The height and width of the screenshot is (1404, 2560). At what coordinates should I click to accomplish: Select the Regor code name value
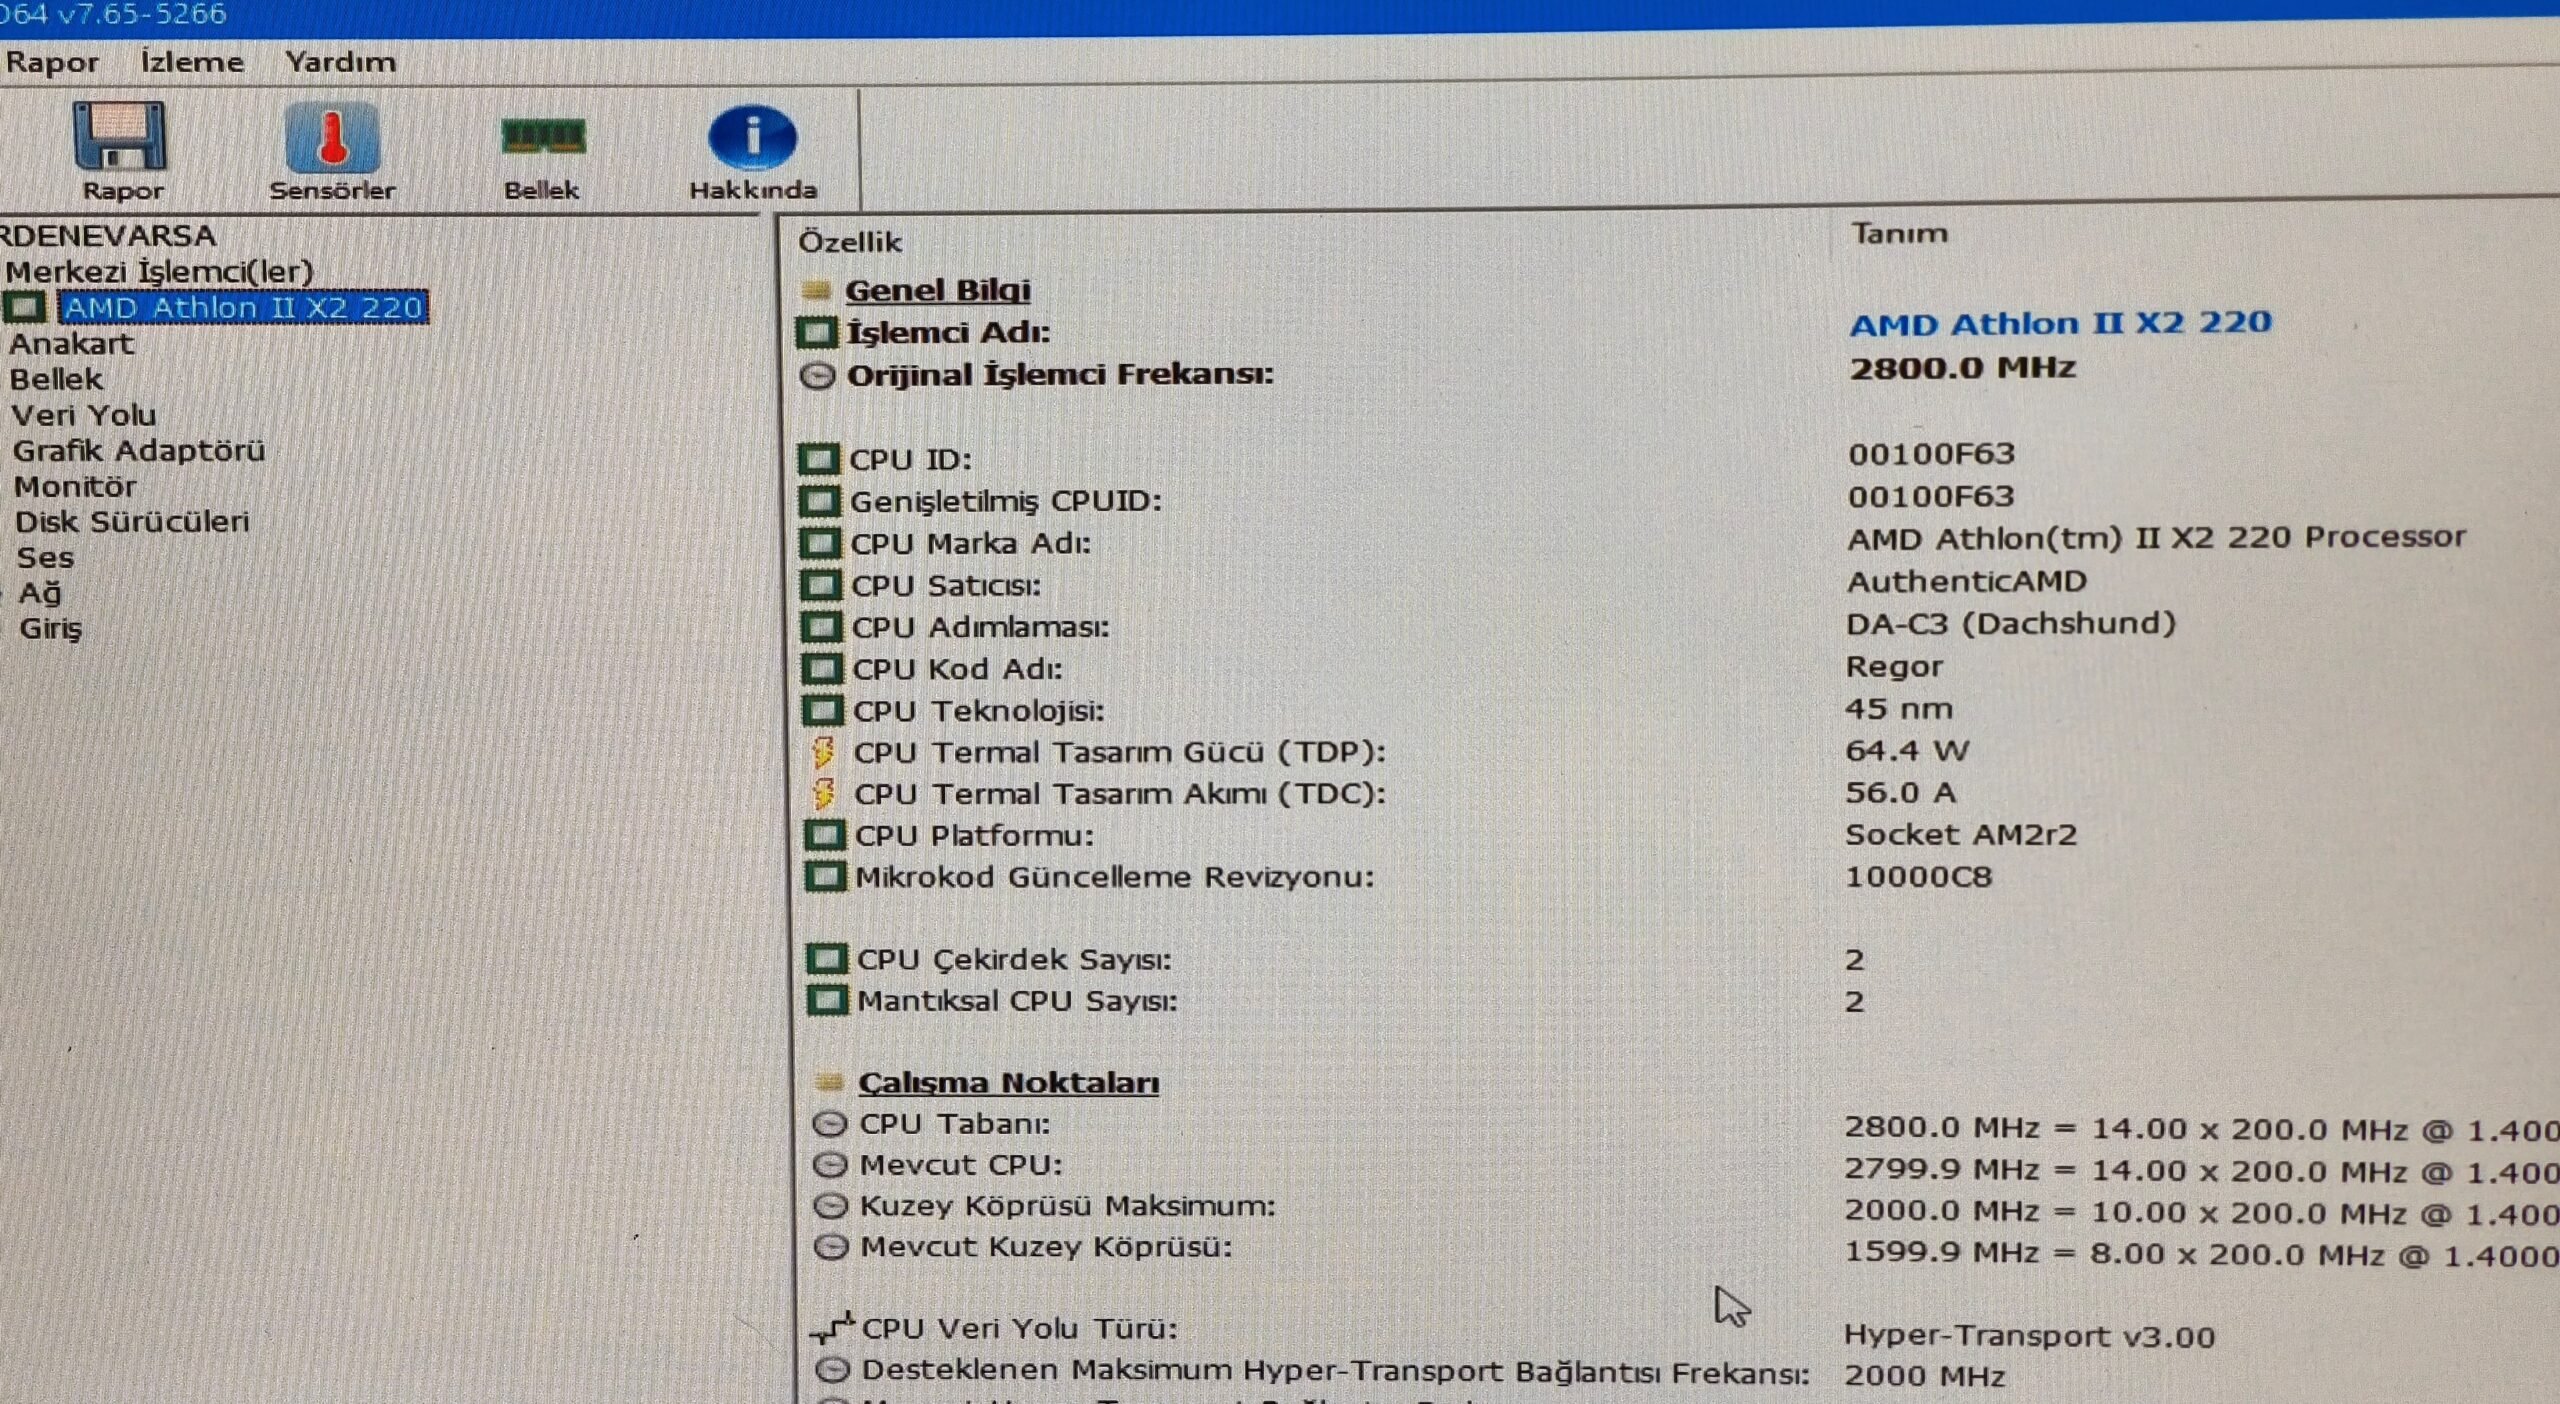point(1894,667)
